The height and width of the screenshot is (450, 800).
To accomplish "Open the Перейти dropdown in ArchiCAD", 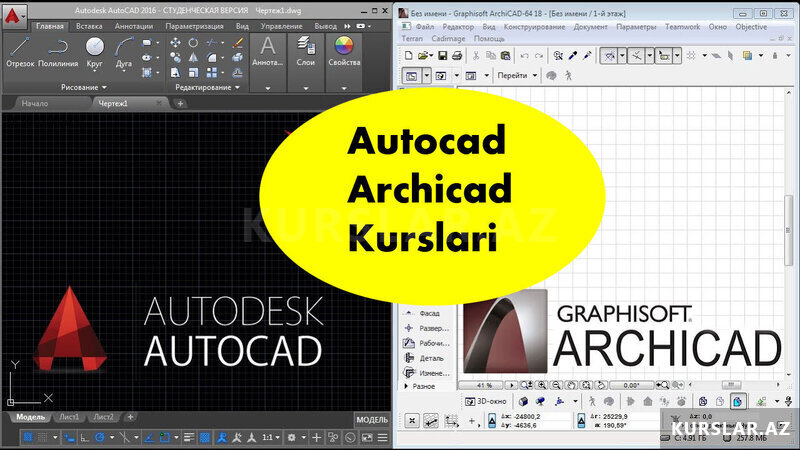I will click(519, 75).
